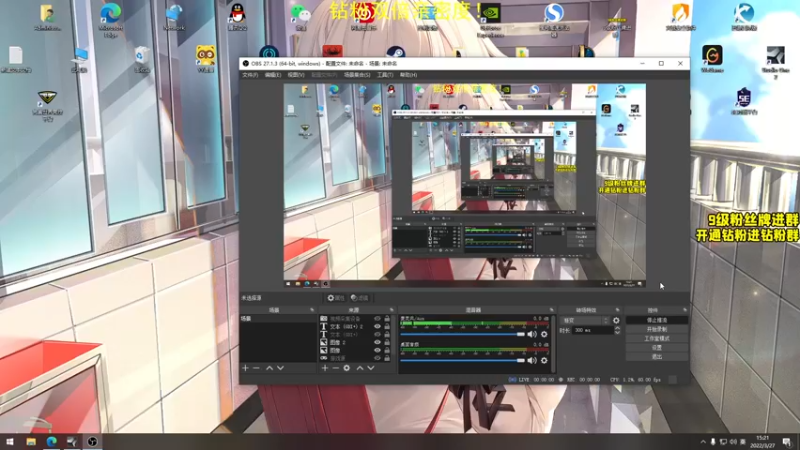Open the transition type dropdown
This screenshot has height=450, width=800.
pyautogui.click(x=585, y=321)
